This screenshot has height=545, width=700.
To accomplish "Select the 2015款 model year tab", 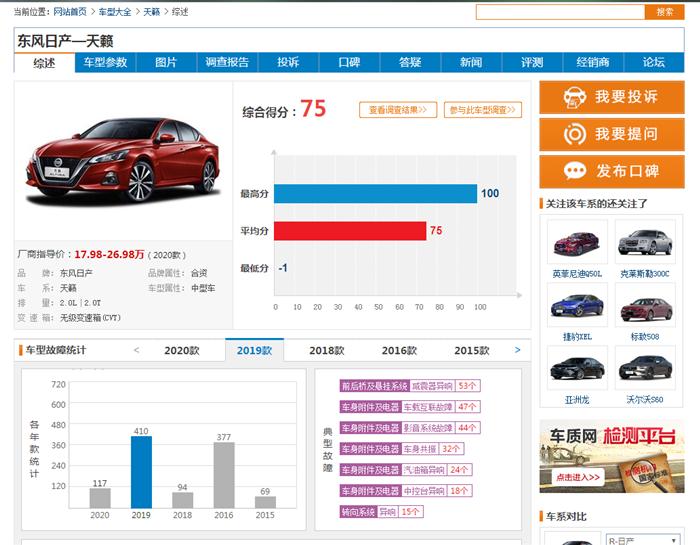I will click(x=472, y=351).
